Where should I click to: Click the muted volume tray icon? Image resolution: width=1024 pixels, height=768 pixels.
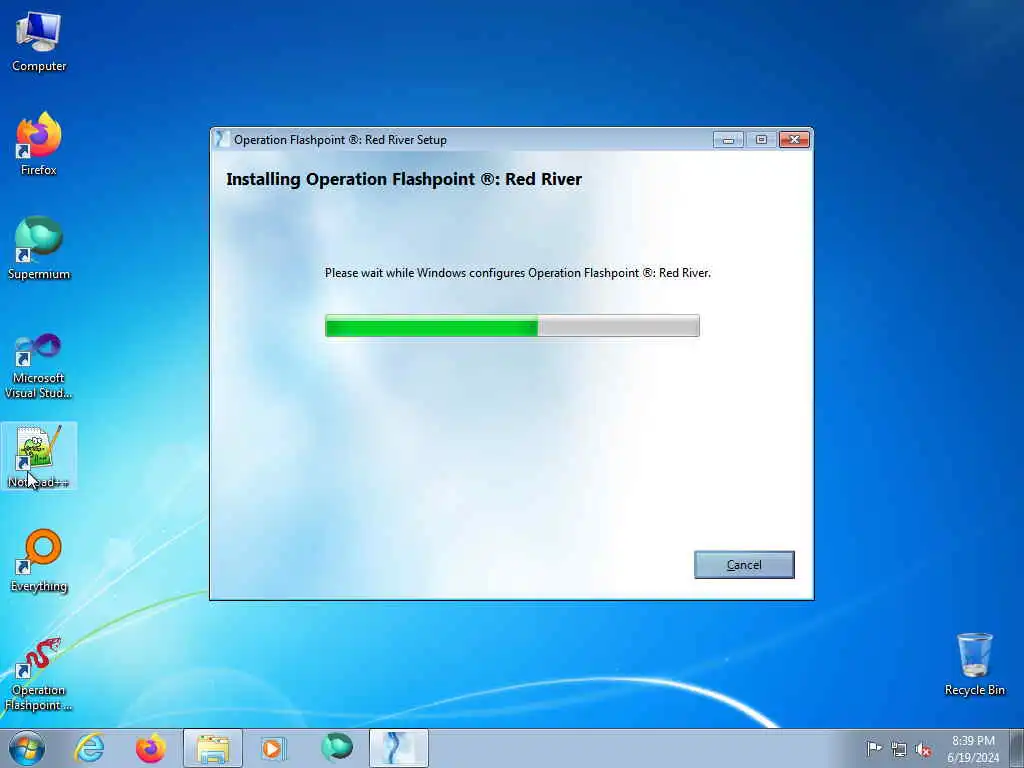point(923,749)
